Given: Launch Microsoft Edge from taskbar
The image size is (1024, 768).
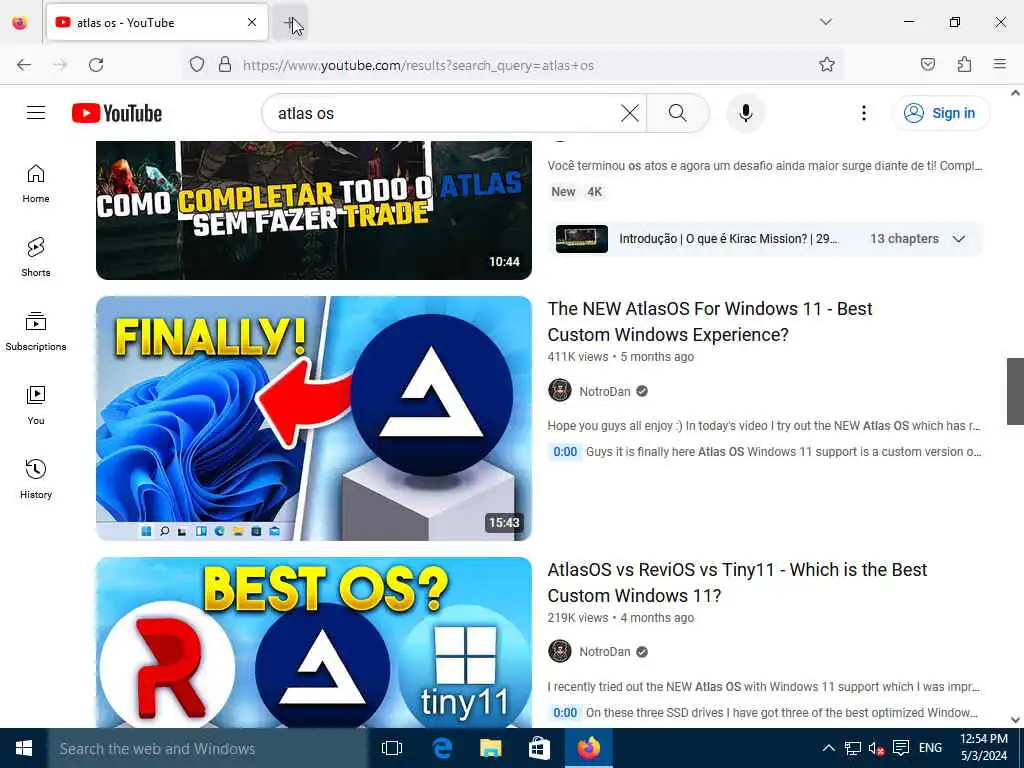Looking at the screenshot, I should [x=442, y=748].
